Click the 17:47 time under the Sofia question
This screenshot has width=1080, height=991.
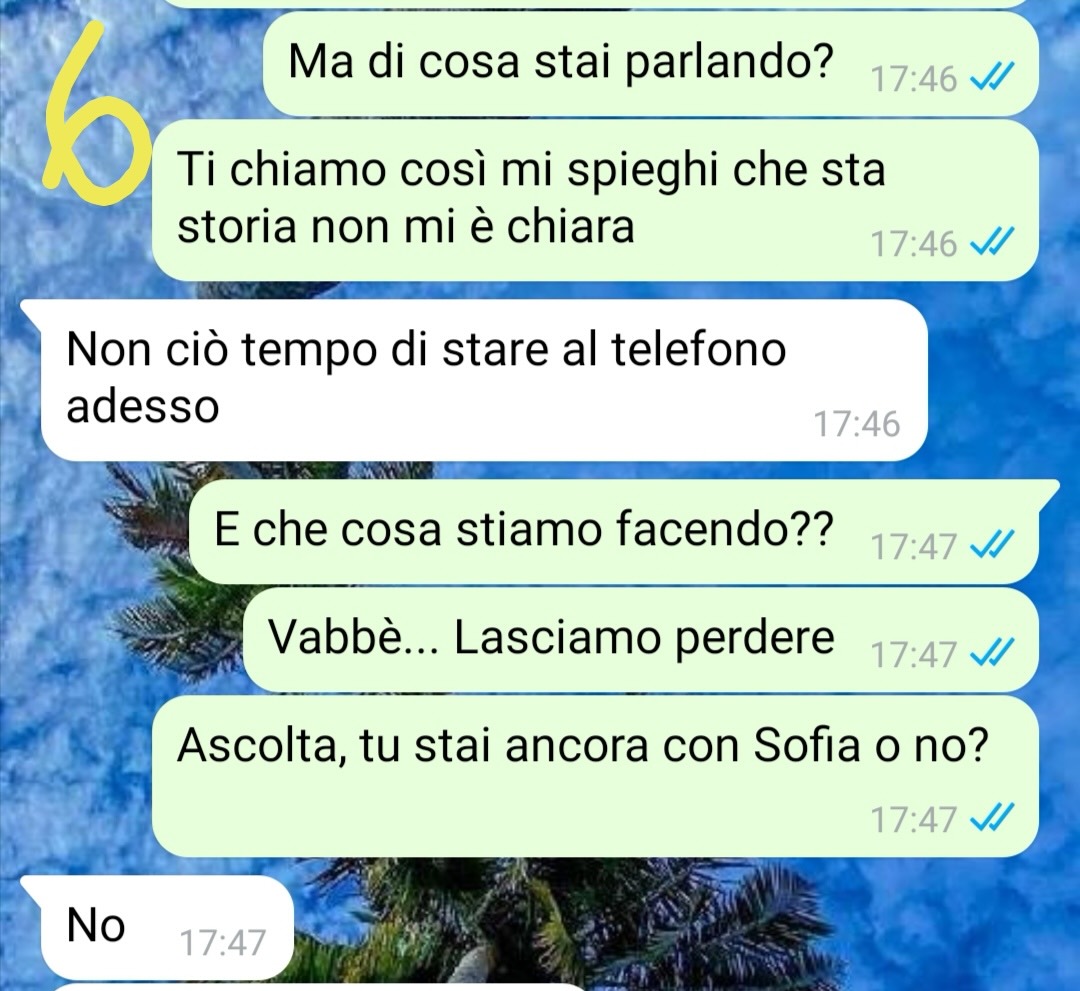(x=914, y=820)
